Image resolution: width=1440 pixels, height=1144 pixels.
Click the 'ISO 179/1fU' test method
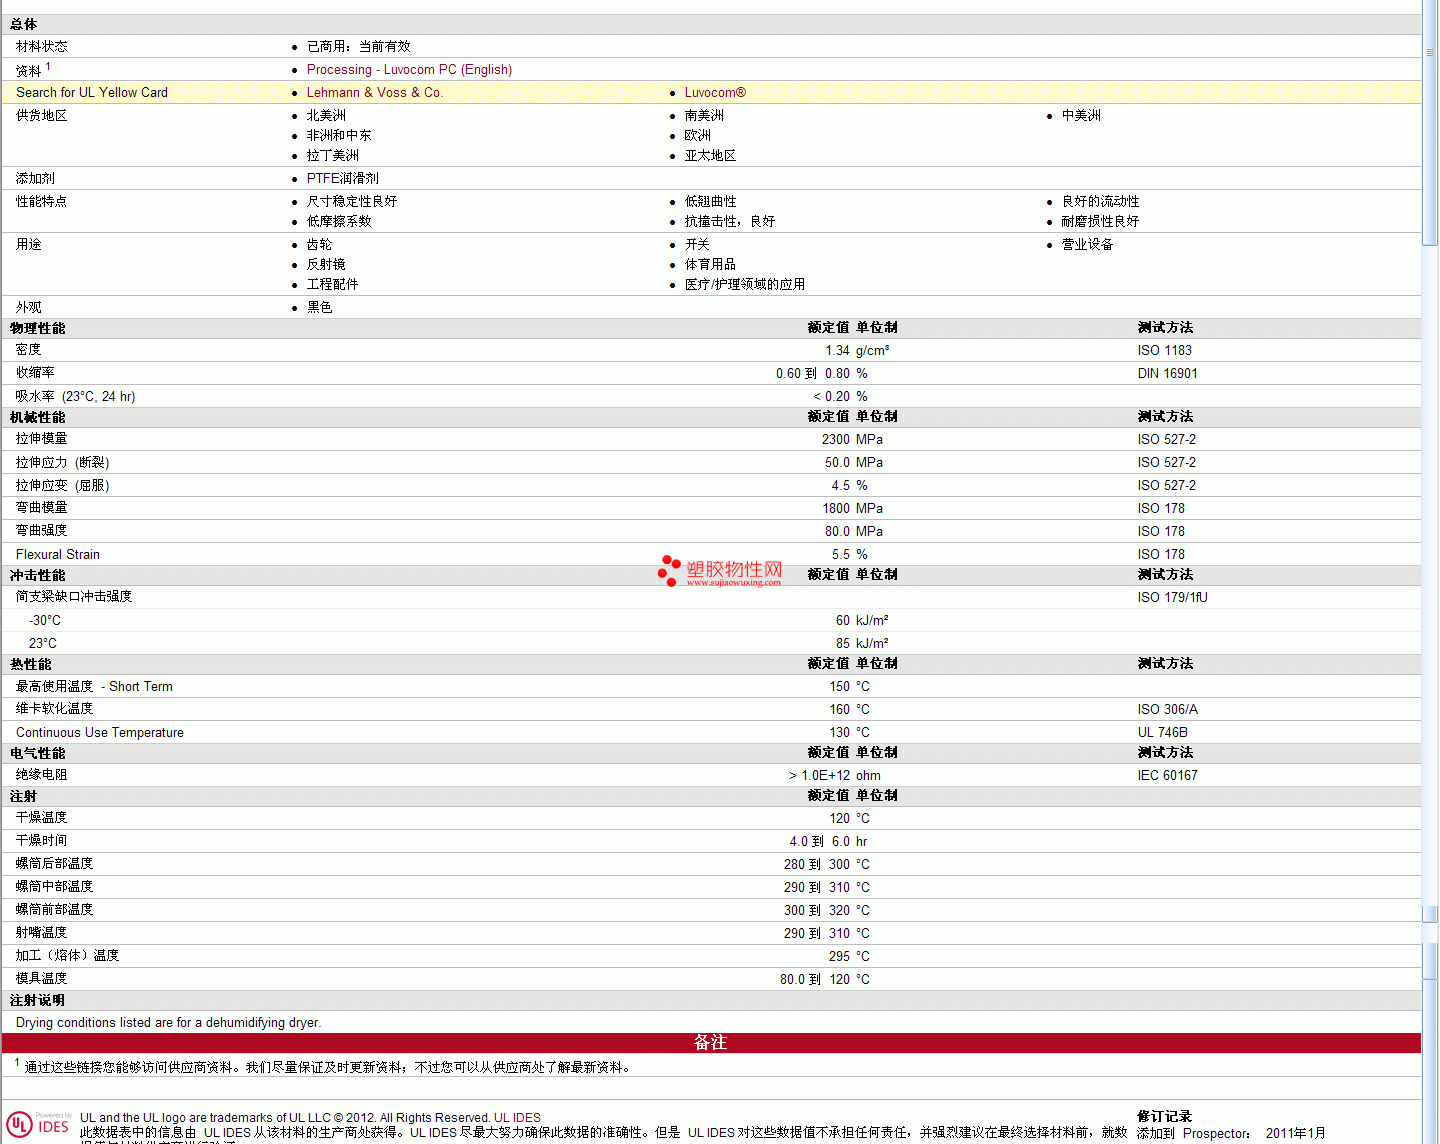pos(1172,597)
